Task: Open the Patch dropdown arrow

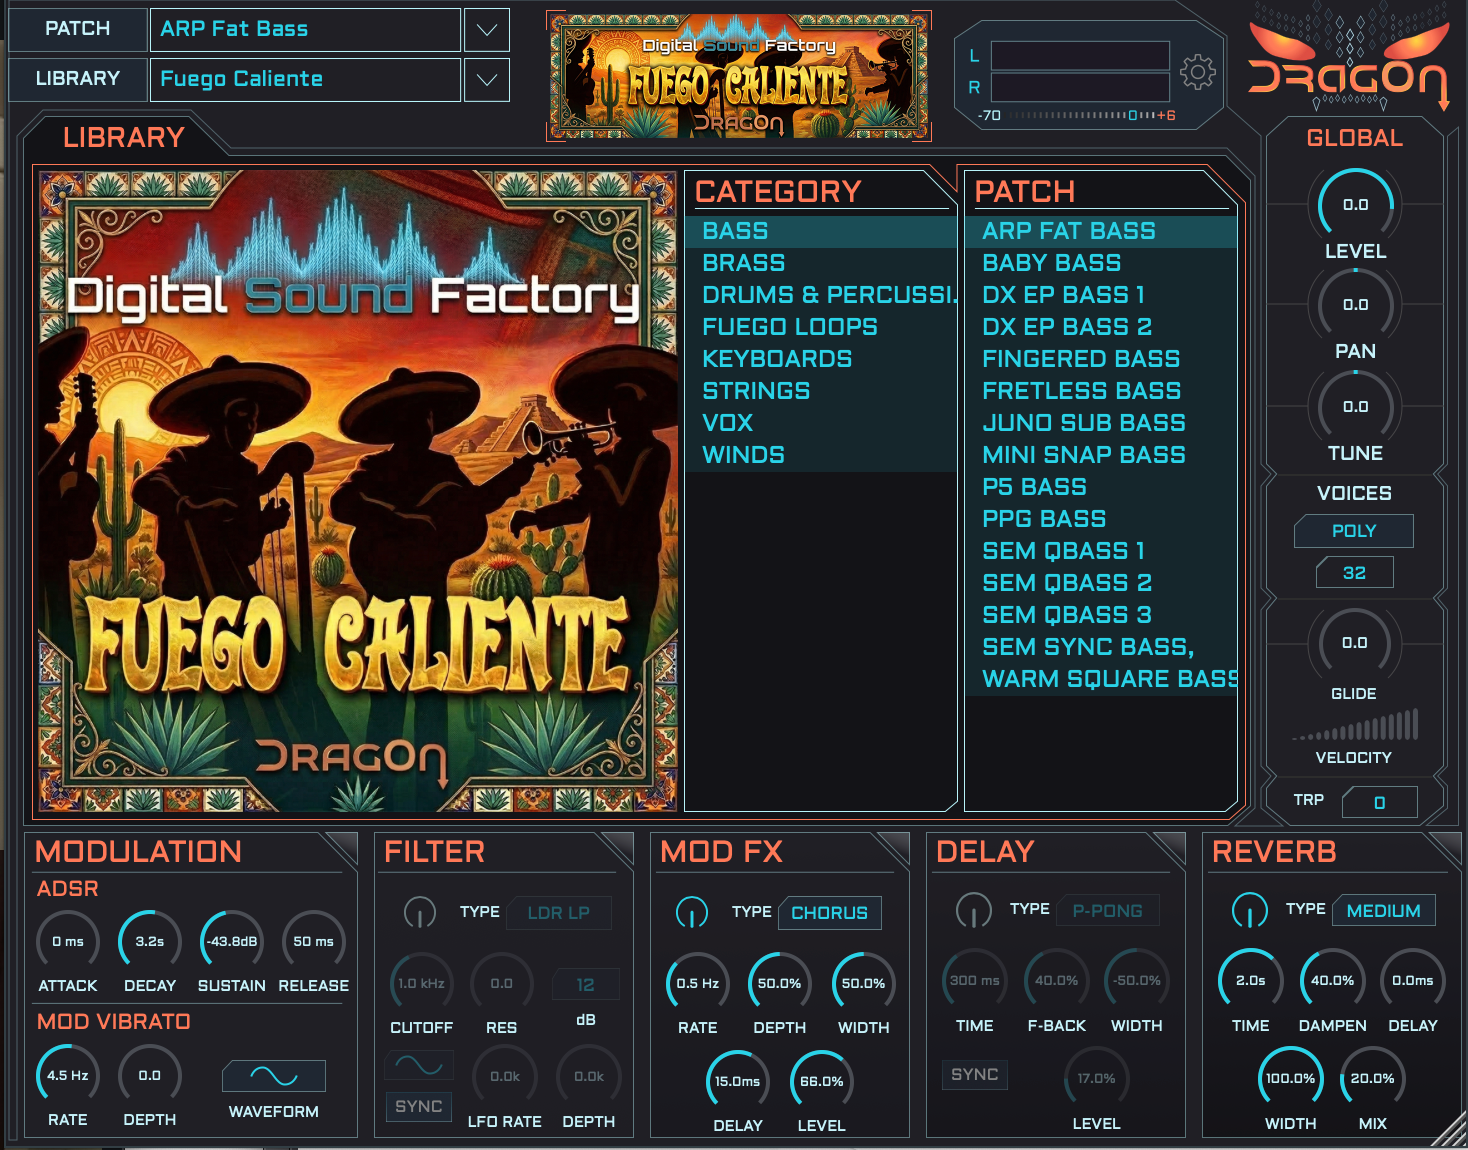Action: pyautogui.click(x=487, y=30)
